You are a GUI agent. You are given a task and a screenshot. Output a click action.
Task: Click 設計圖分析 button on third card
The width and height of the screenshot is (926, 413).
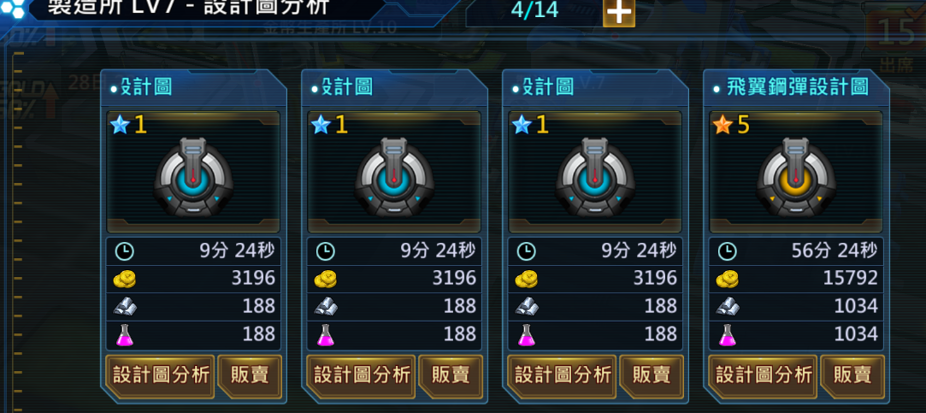pyautogui.click(x=562, y=376)
